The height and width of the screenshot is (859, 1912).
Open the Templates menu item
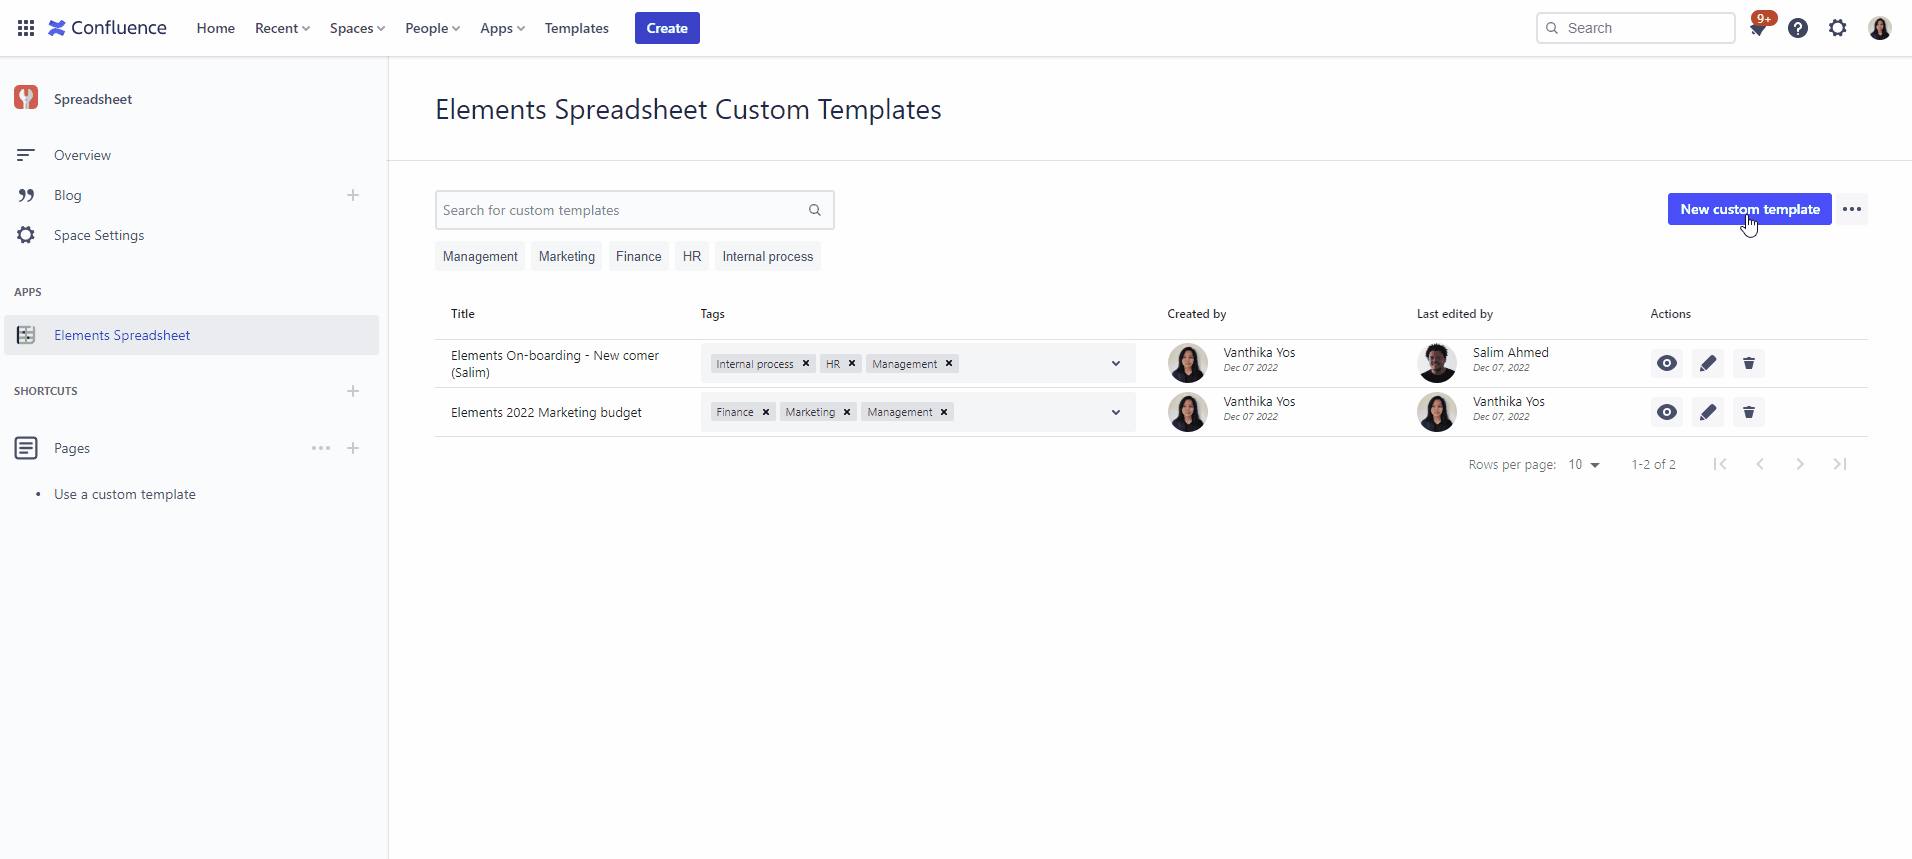576,28
